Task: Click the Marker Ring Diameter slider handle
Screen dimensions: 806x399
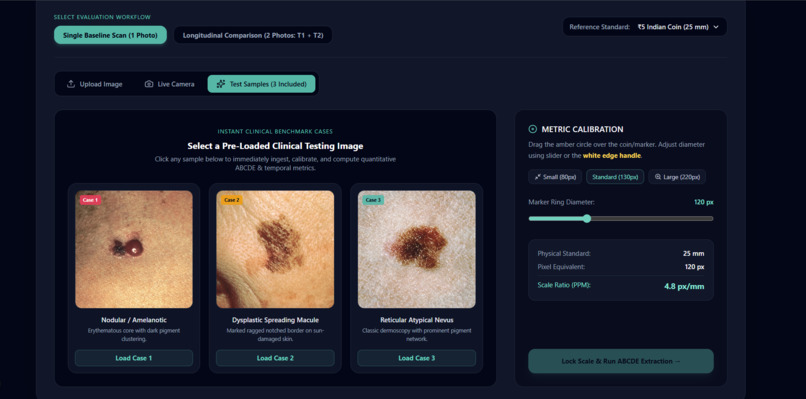Action: tap(587, 219)
